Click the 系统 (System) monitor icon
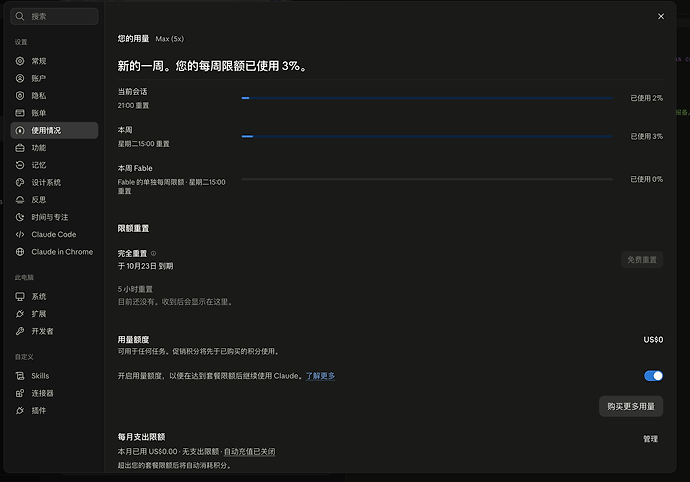690x482 pixels. 20,297
